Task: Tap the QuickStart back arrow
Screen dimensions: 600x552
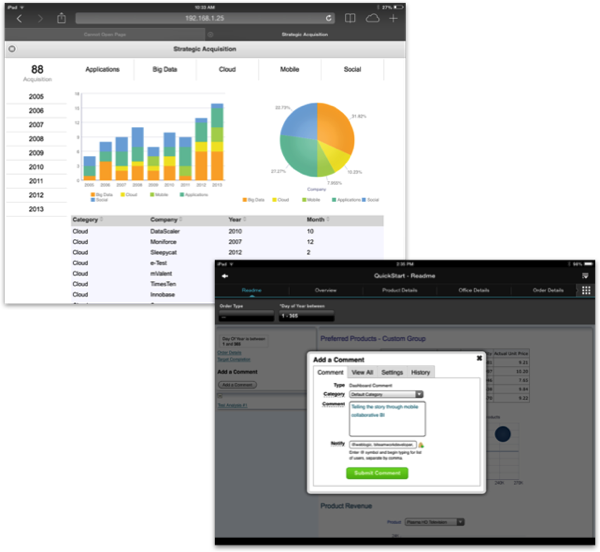Action: [225, 276]
